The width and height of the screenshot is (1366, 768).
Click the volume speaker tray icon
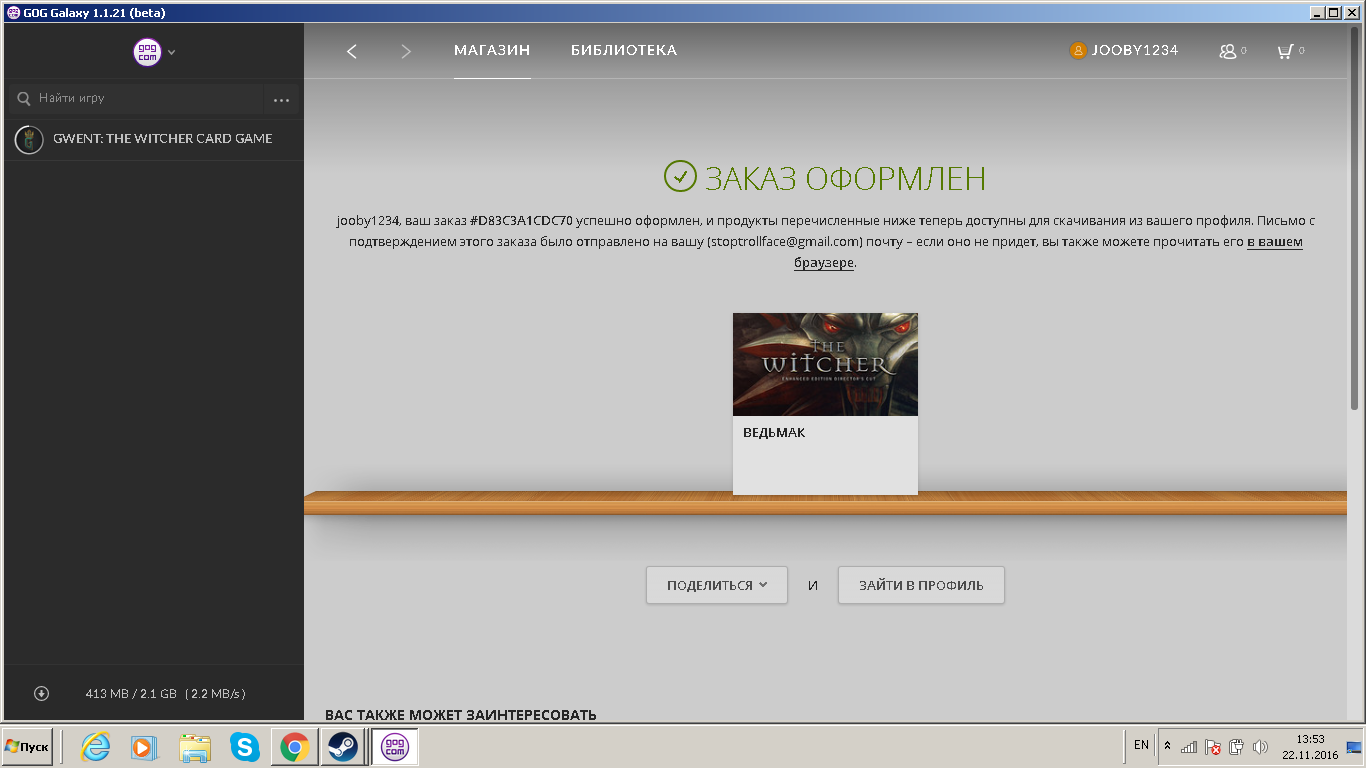coord(1260,746)
